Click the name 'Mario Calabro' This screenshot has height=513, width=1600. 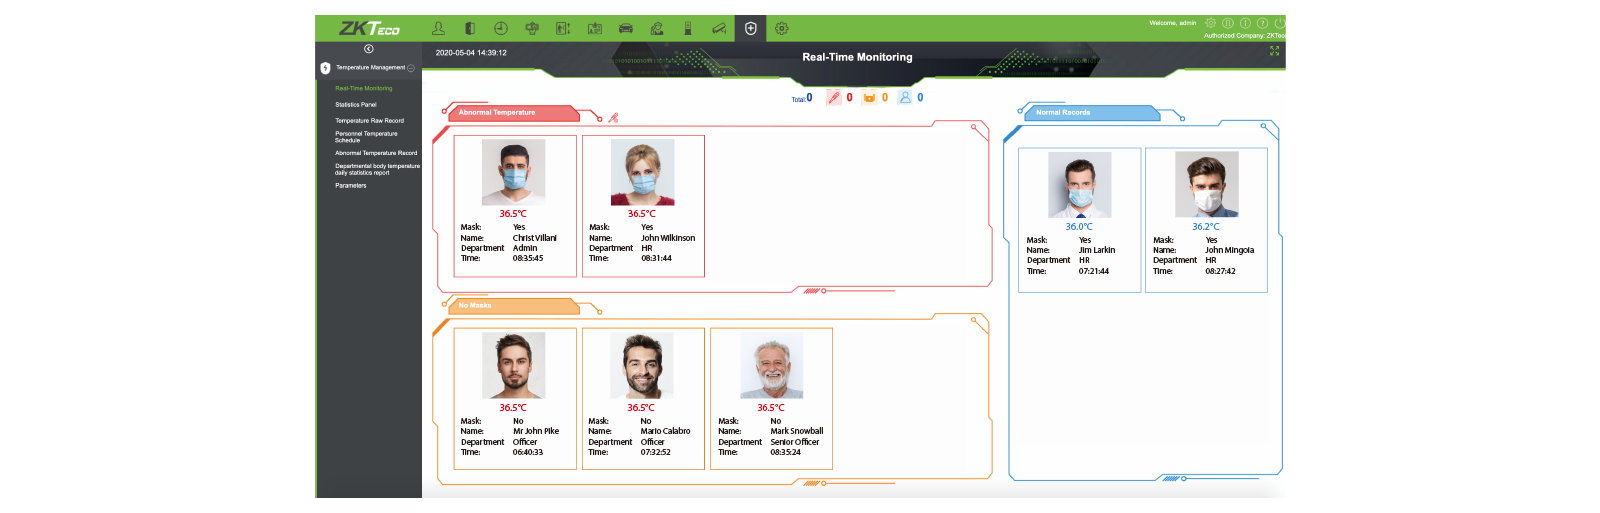coord(666,431)
